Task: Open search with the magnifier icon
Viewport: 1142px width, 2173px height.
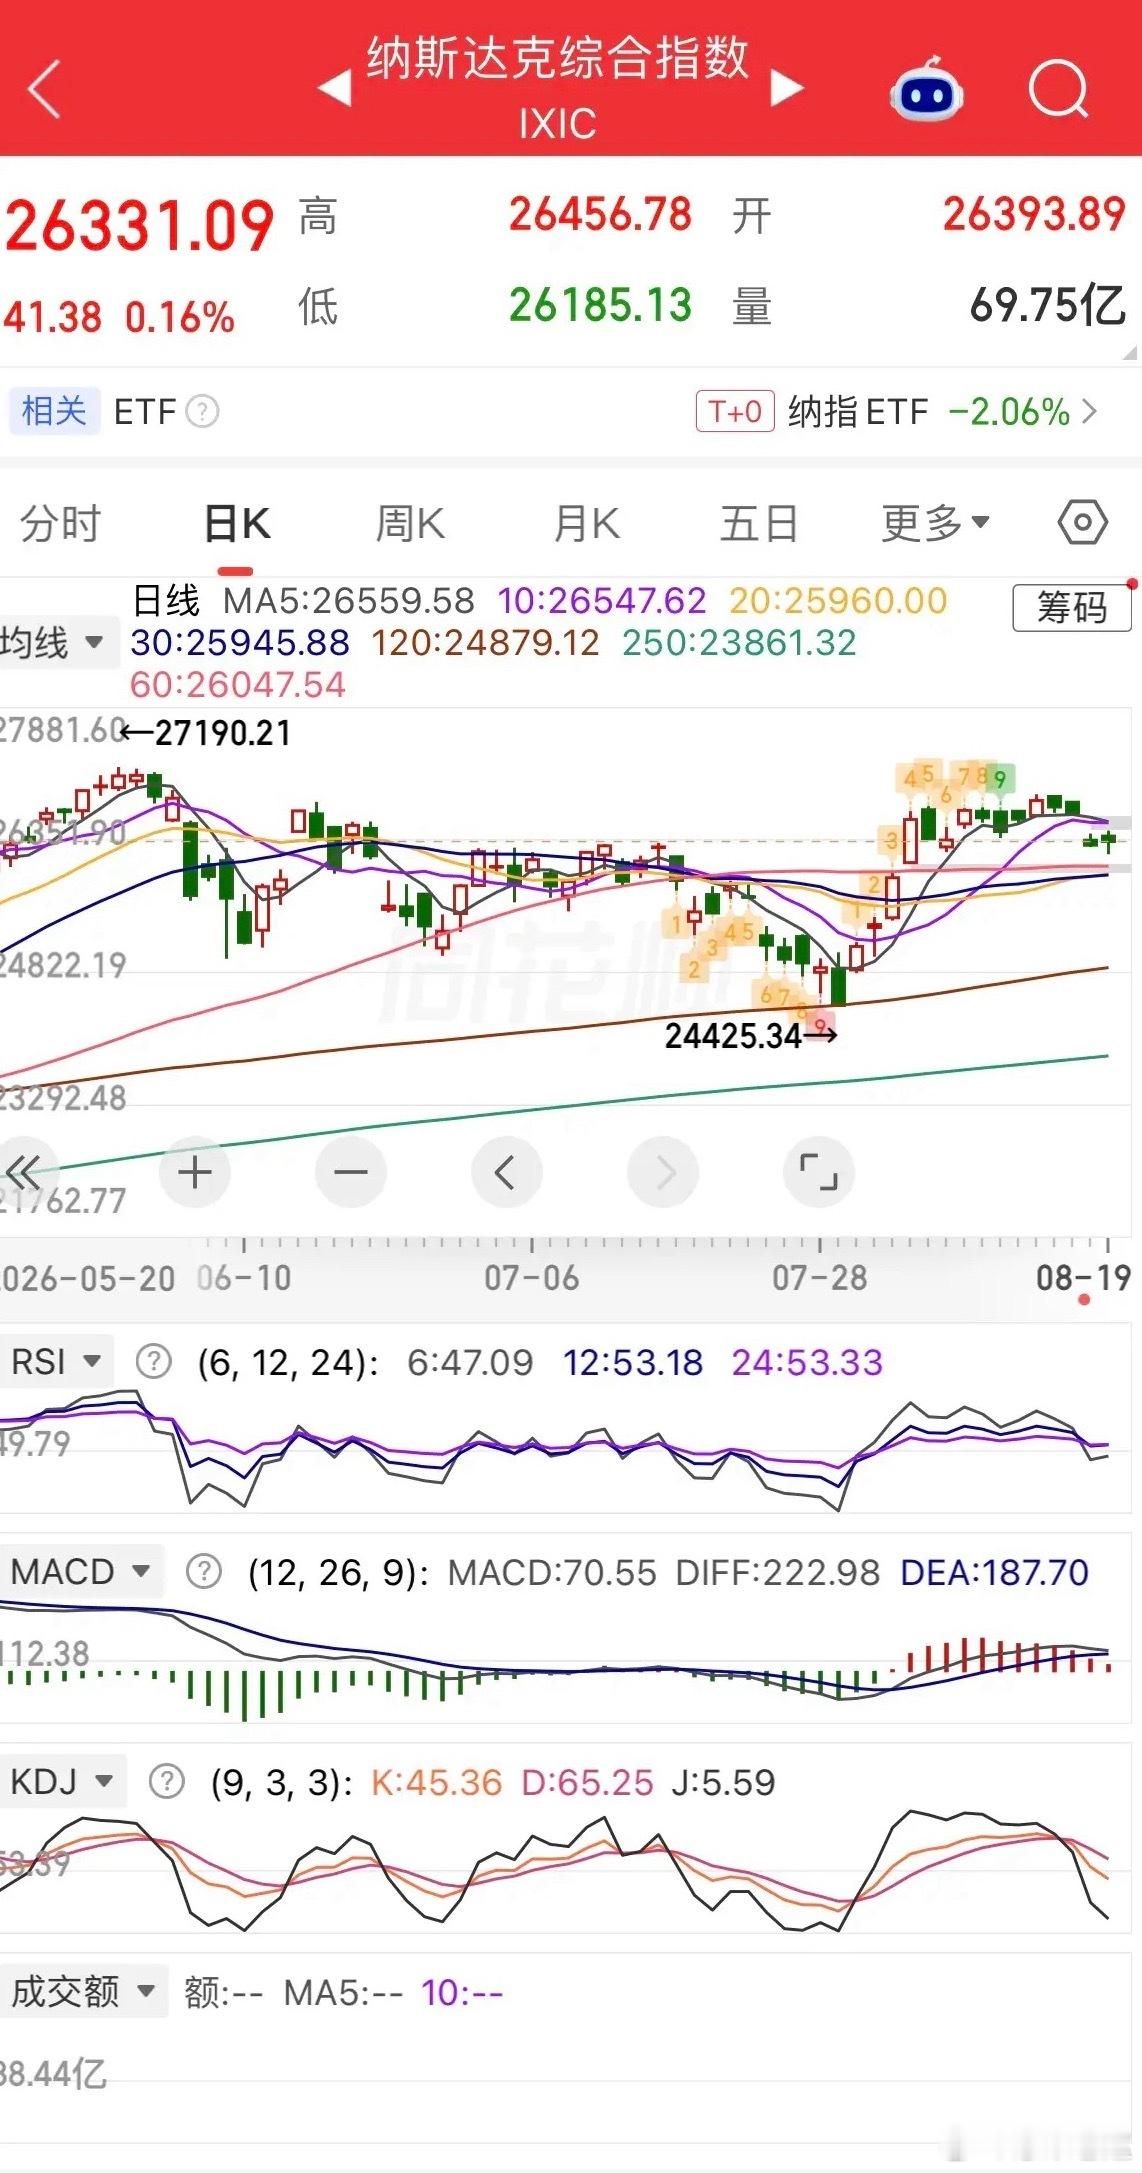Action: click(1059, 88)
